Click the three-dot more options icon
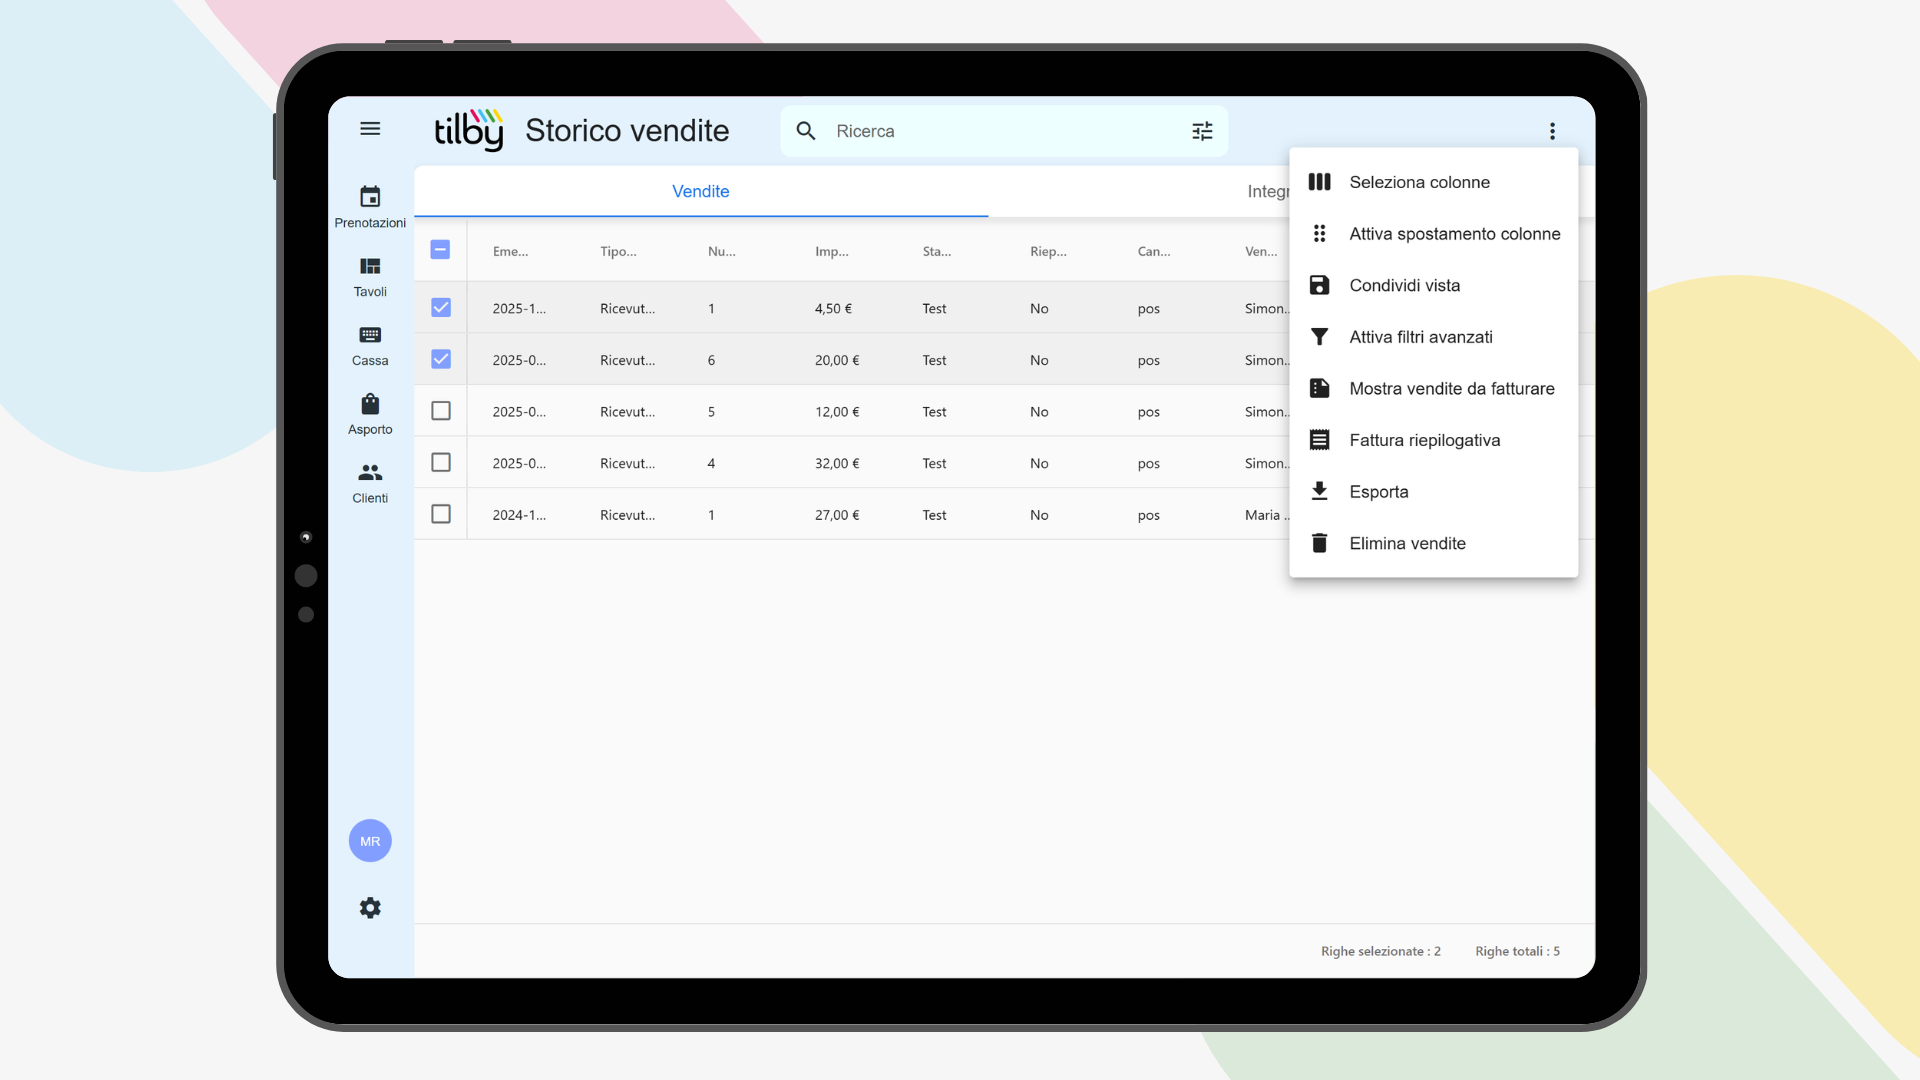The image size is (1920, 1080). point(1552,131)
